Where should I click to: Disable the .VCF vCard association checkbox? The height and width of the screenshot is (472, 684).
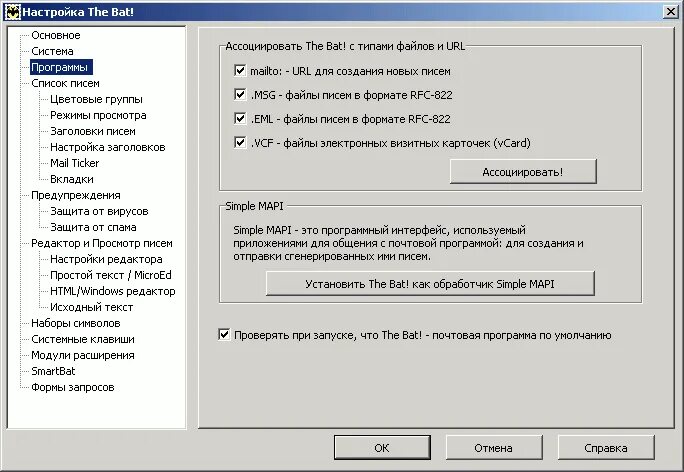click(x=240, y=143)
